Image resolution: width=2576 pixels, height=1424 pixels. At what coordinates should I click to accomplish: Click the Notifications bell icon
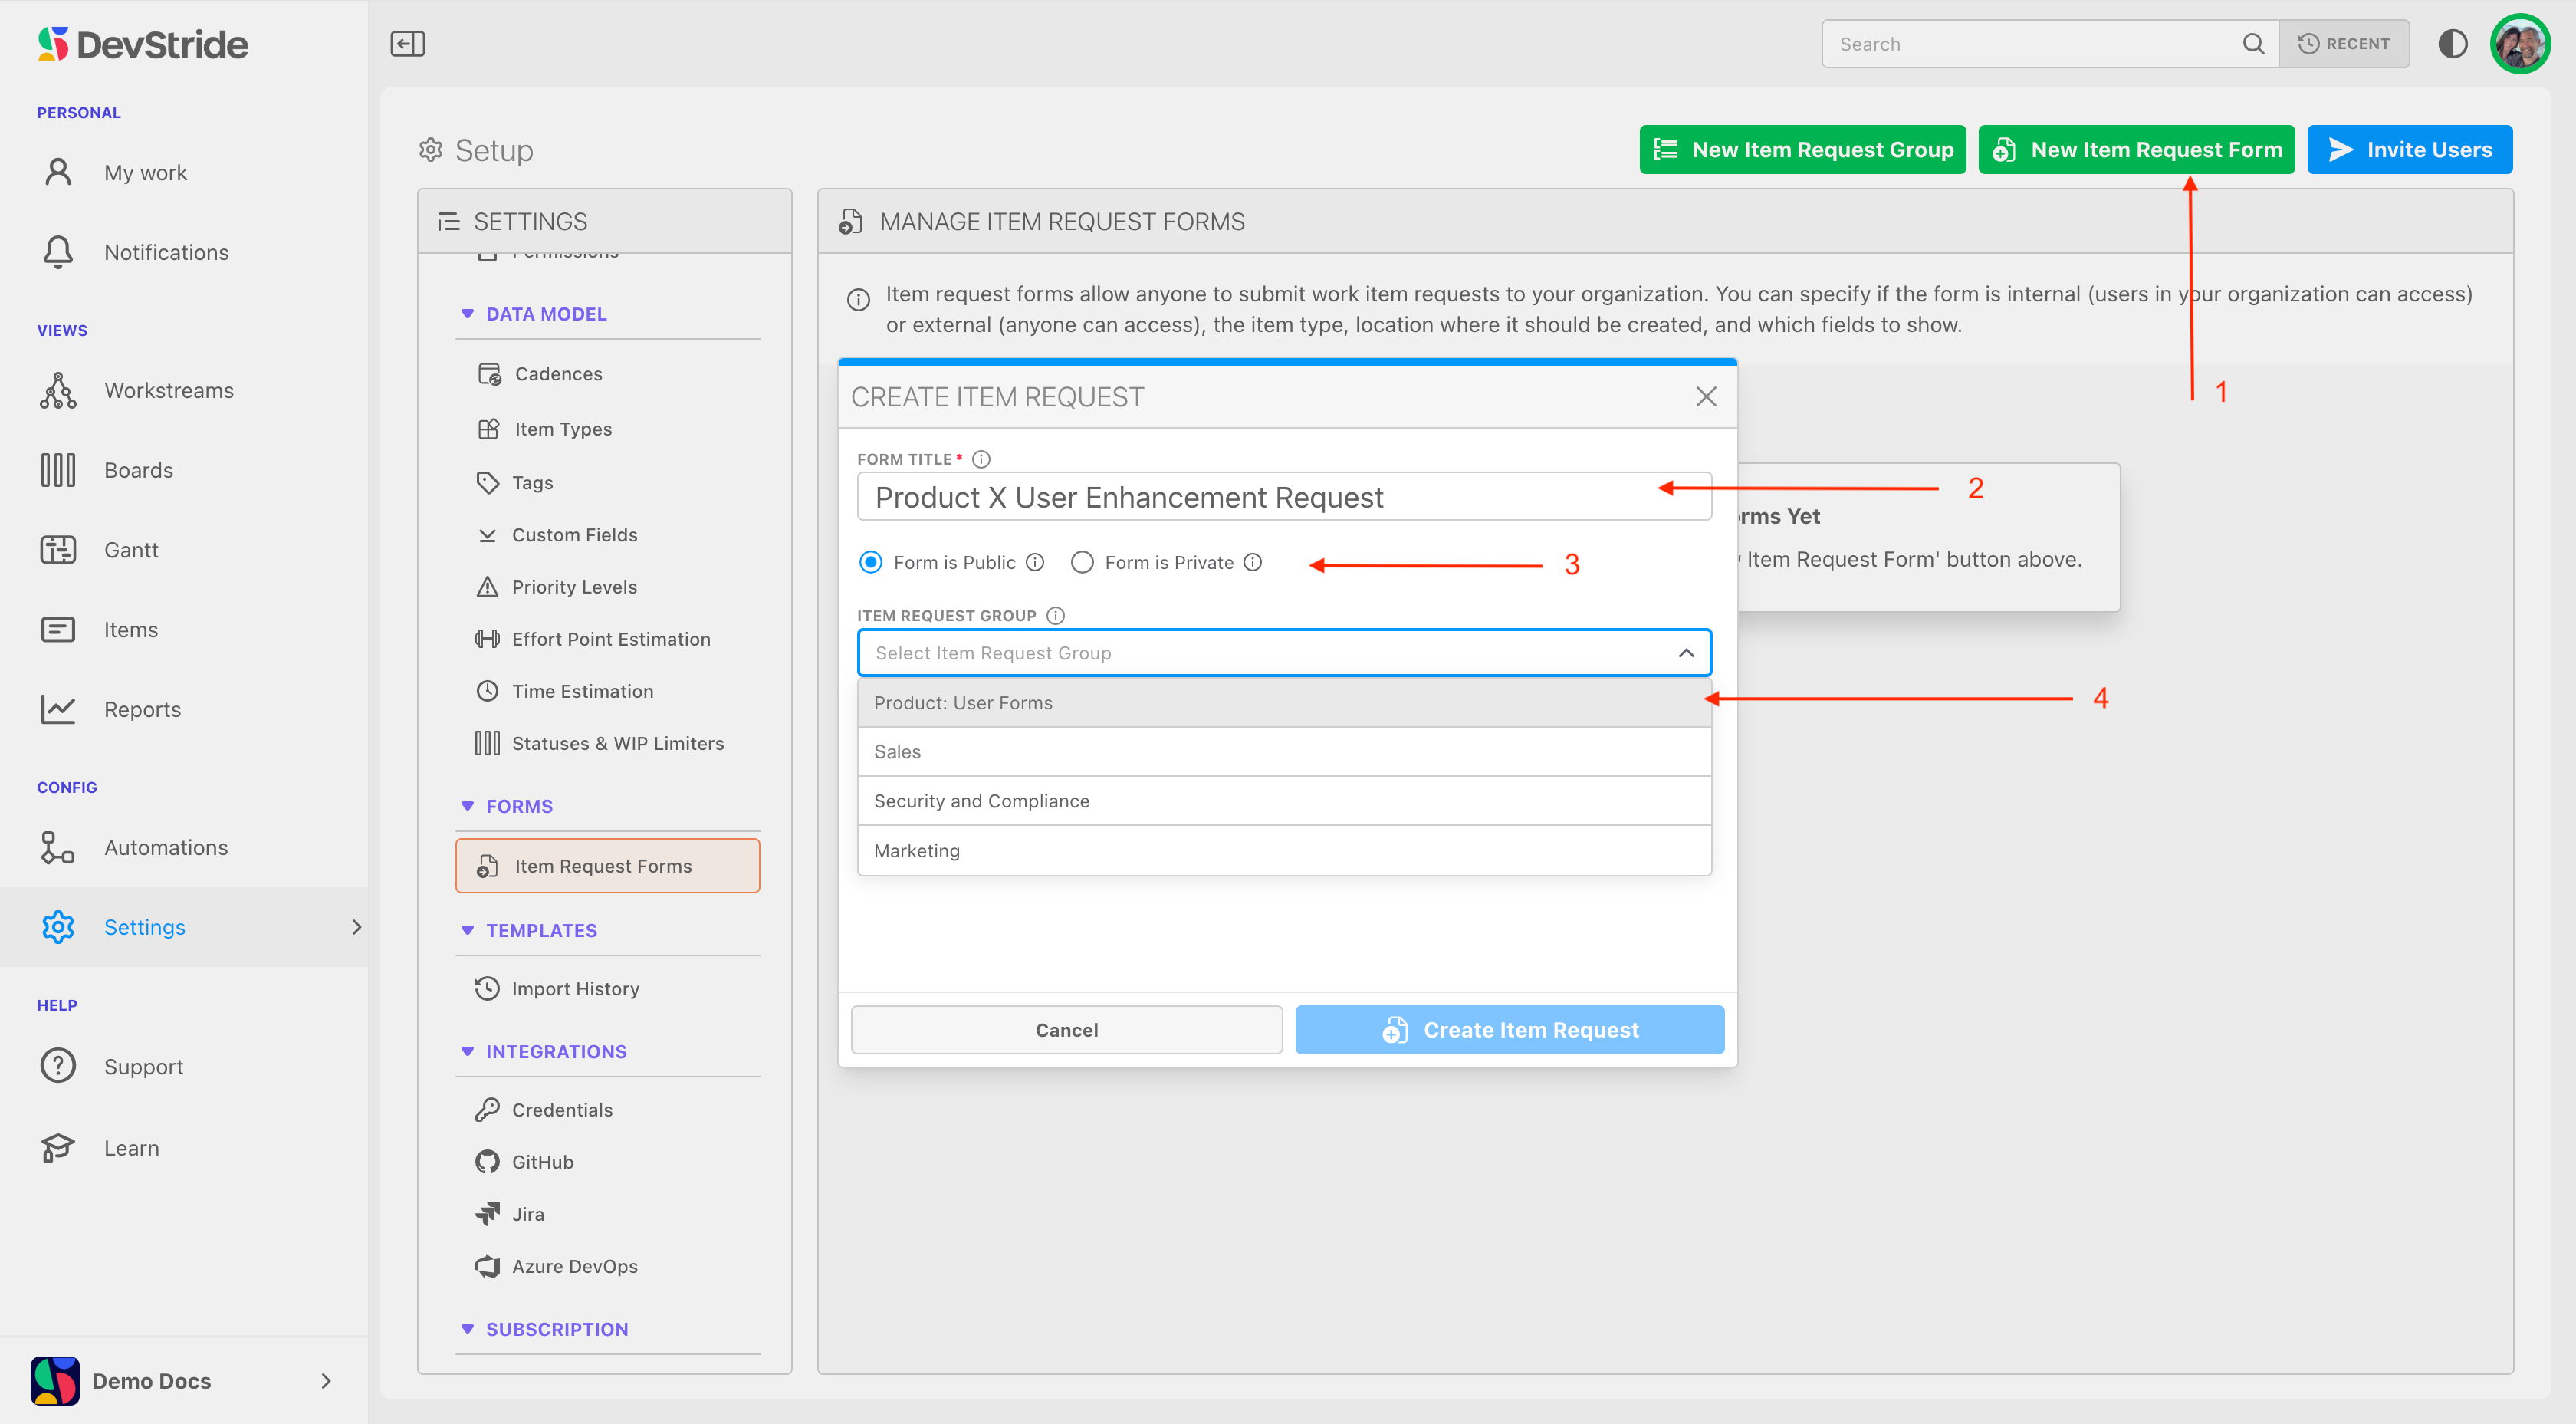[x=58, y=252]
